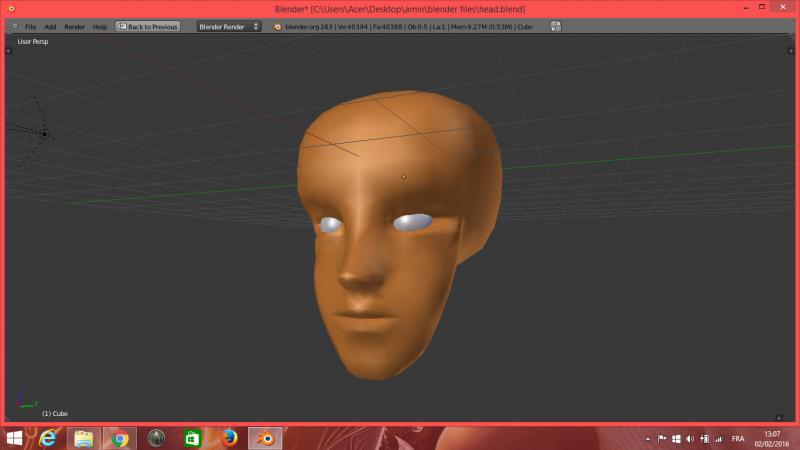Click the FRA language indicator in the tray
Screen dimensions: 800x450
coord(738,438)
